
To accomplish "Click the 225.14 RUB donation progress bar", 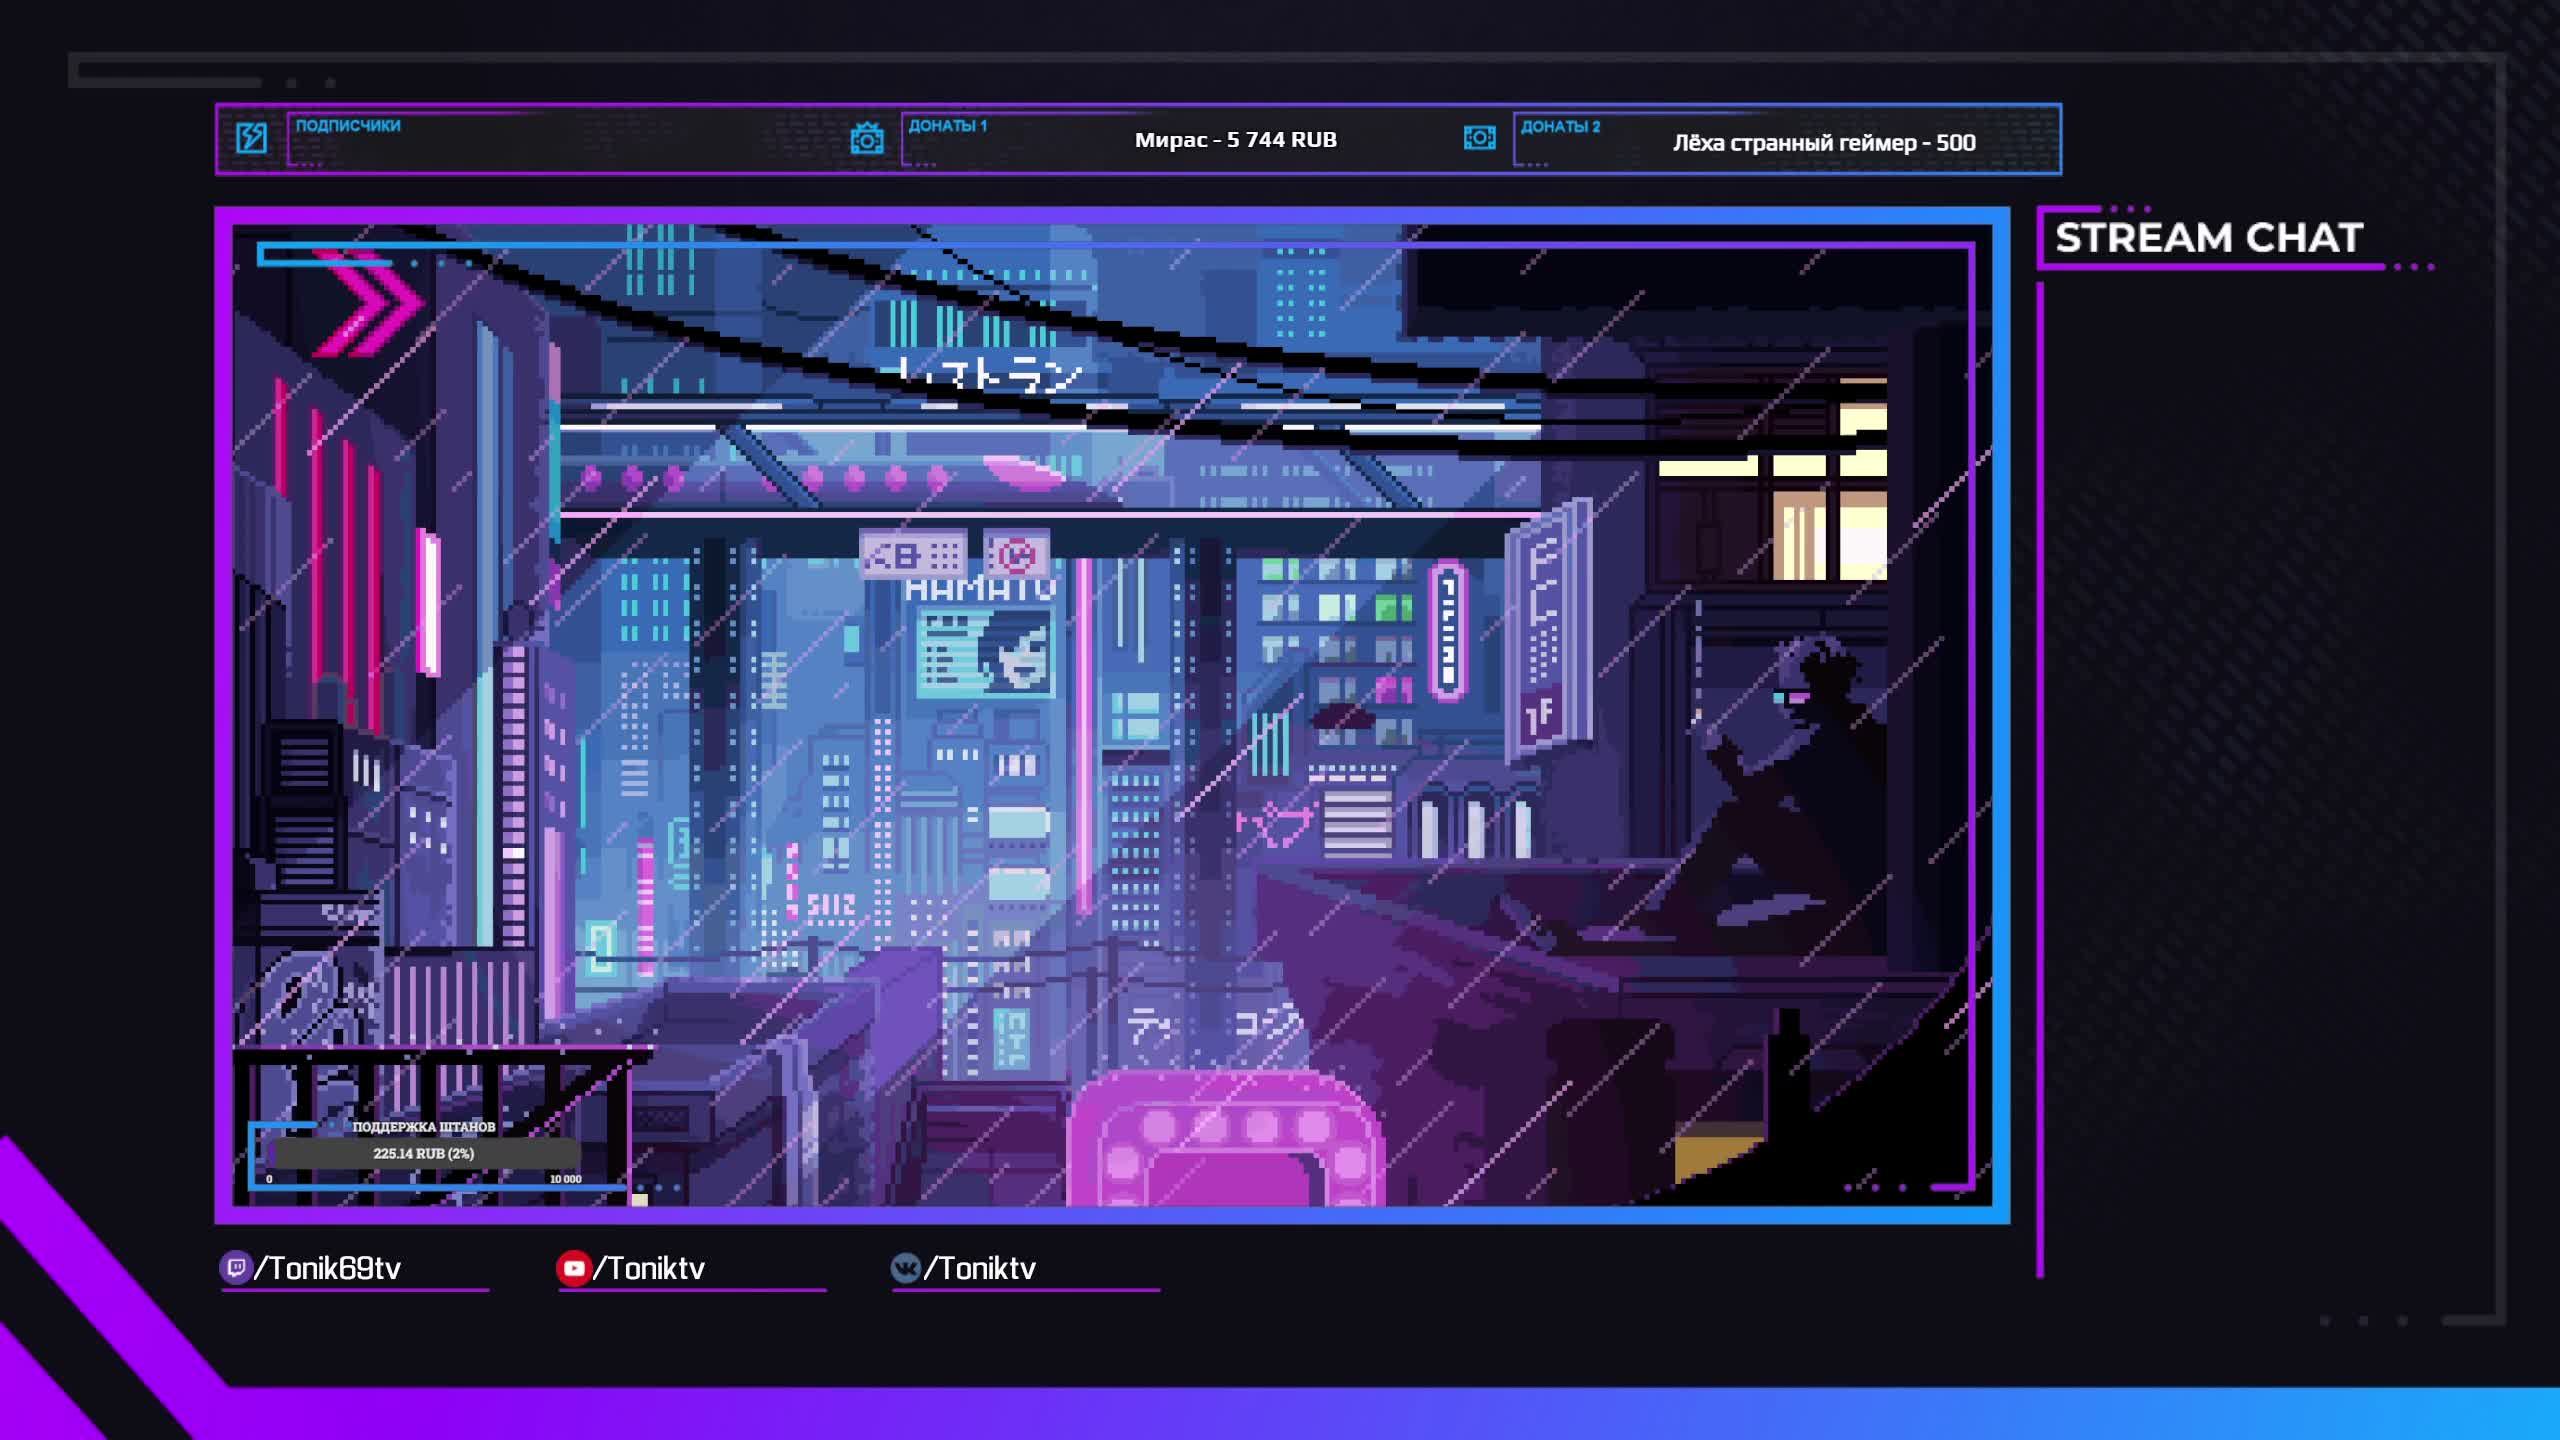I will [x=424, y=1153].
